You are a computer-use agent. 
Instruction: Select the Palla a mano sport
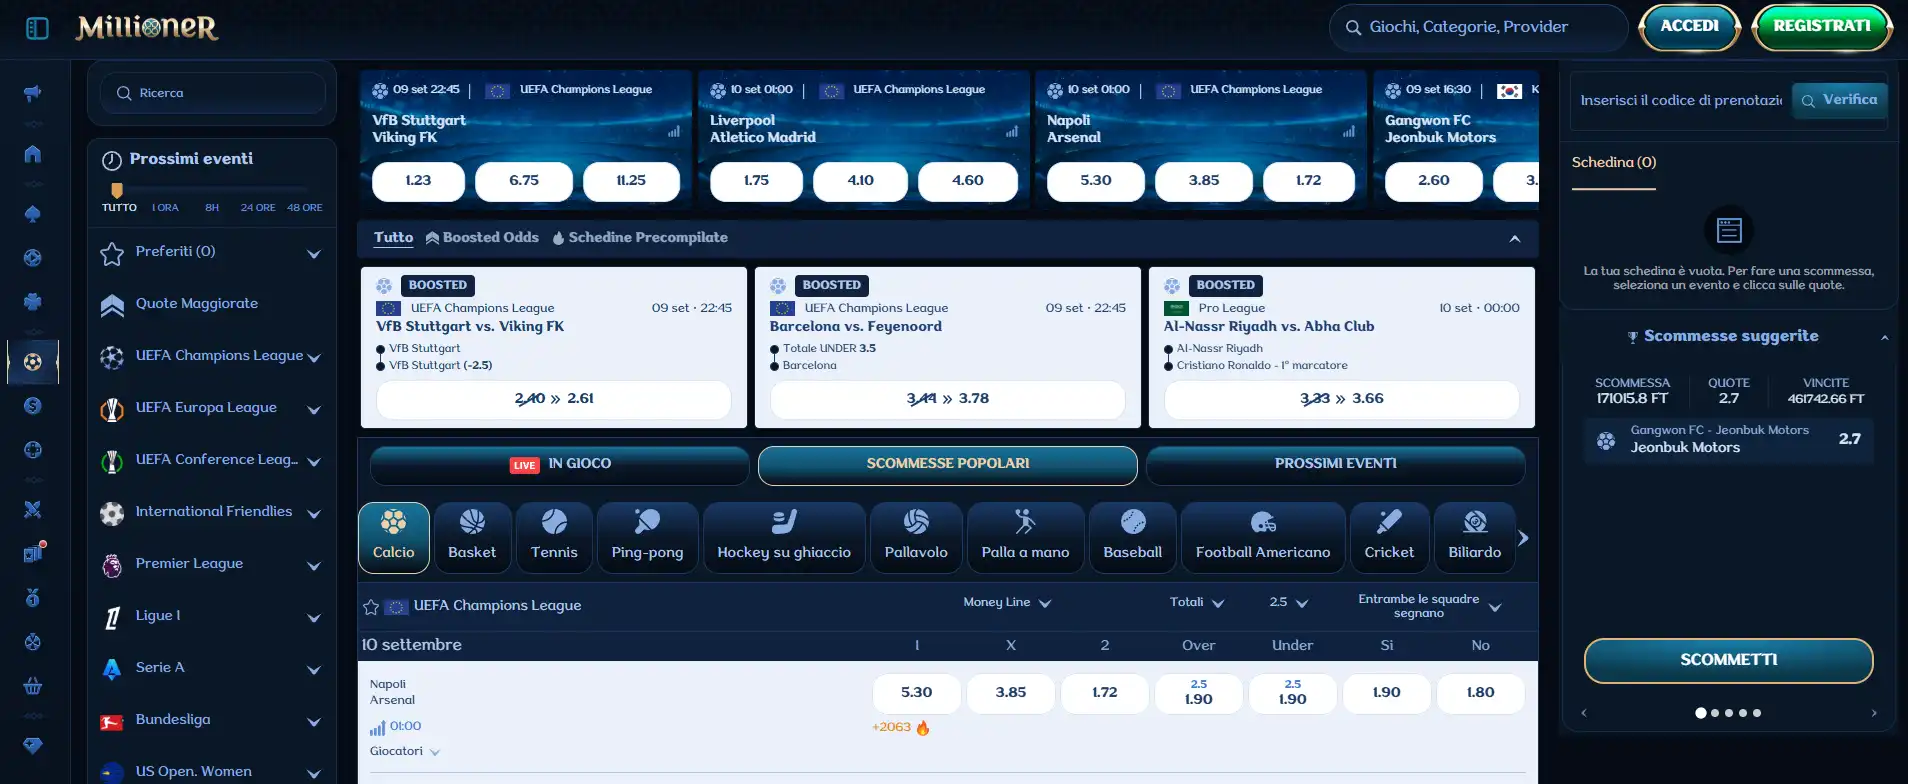(1025, 538)
